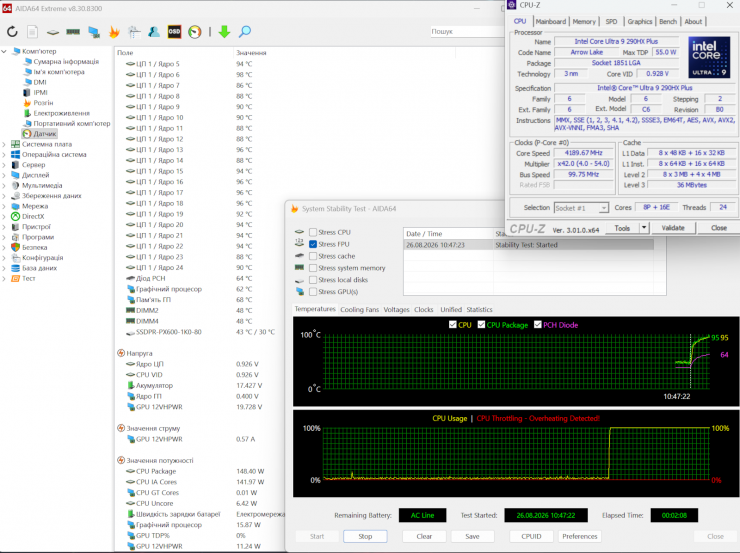The width and height of the screenshot is (740, 553).
Task: Click the Validate button in CPU-Z
Action: click(x=673, y=228)
